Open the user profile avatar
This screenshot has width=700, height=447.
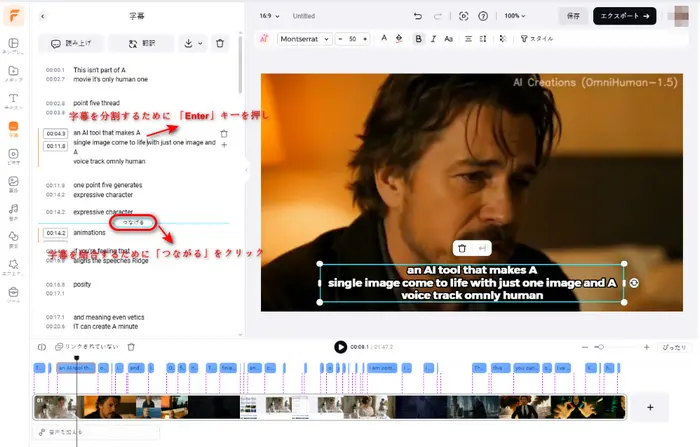click(680, 16)
